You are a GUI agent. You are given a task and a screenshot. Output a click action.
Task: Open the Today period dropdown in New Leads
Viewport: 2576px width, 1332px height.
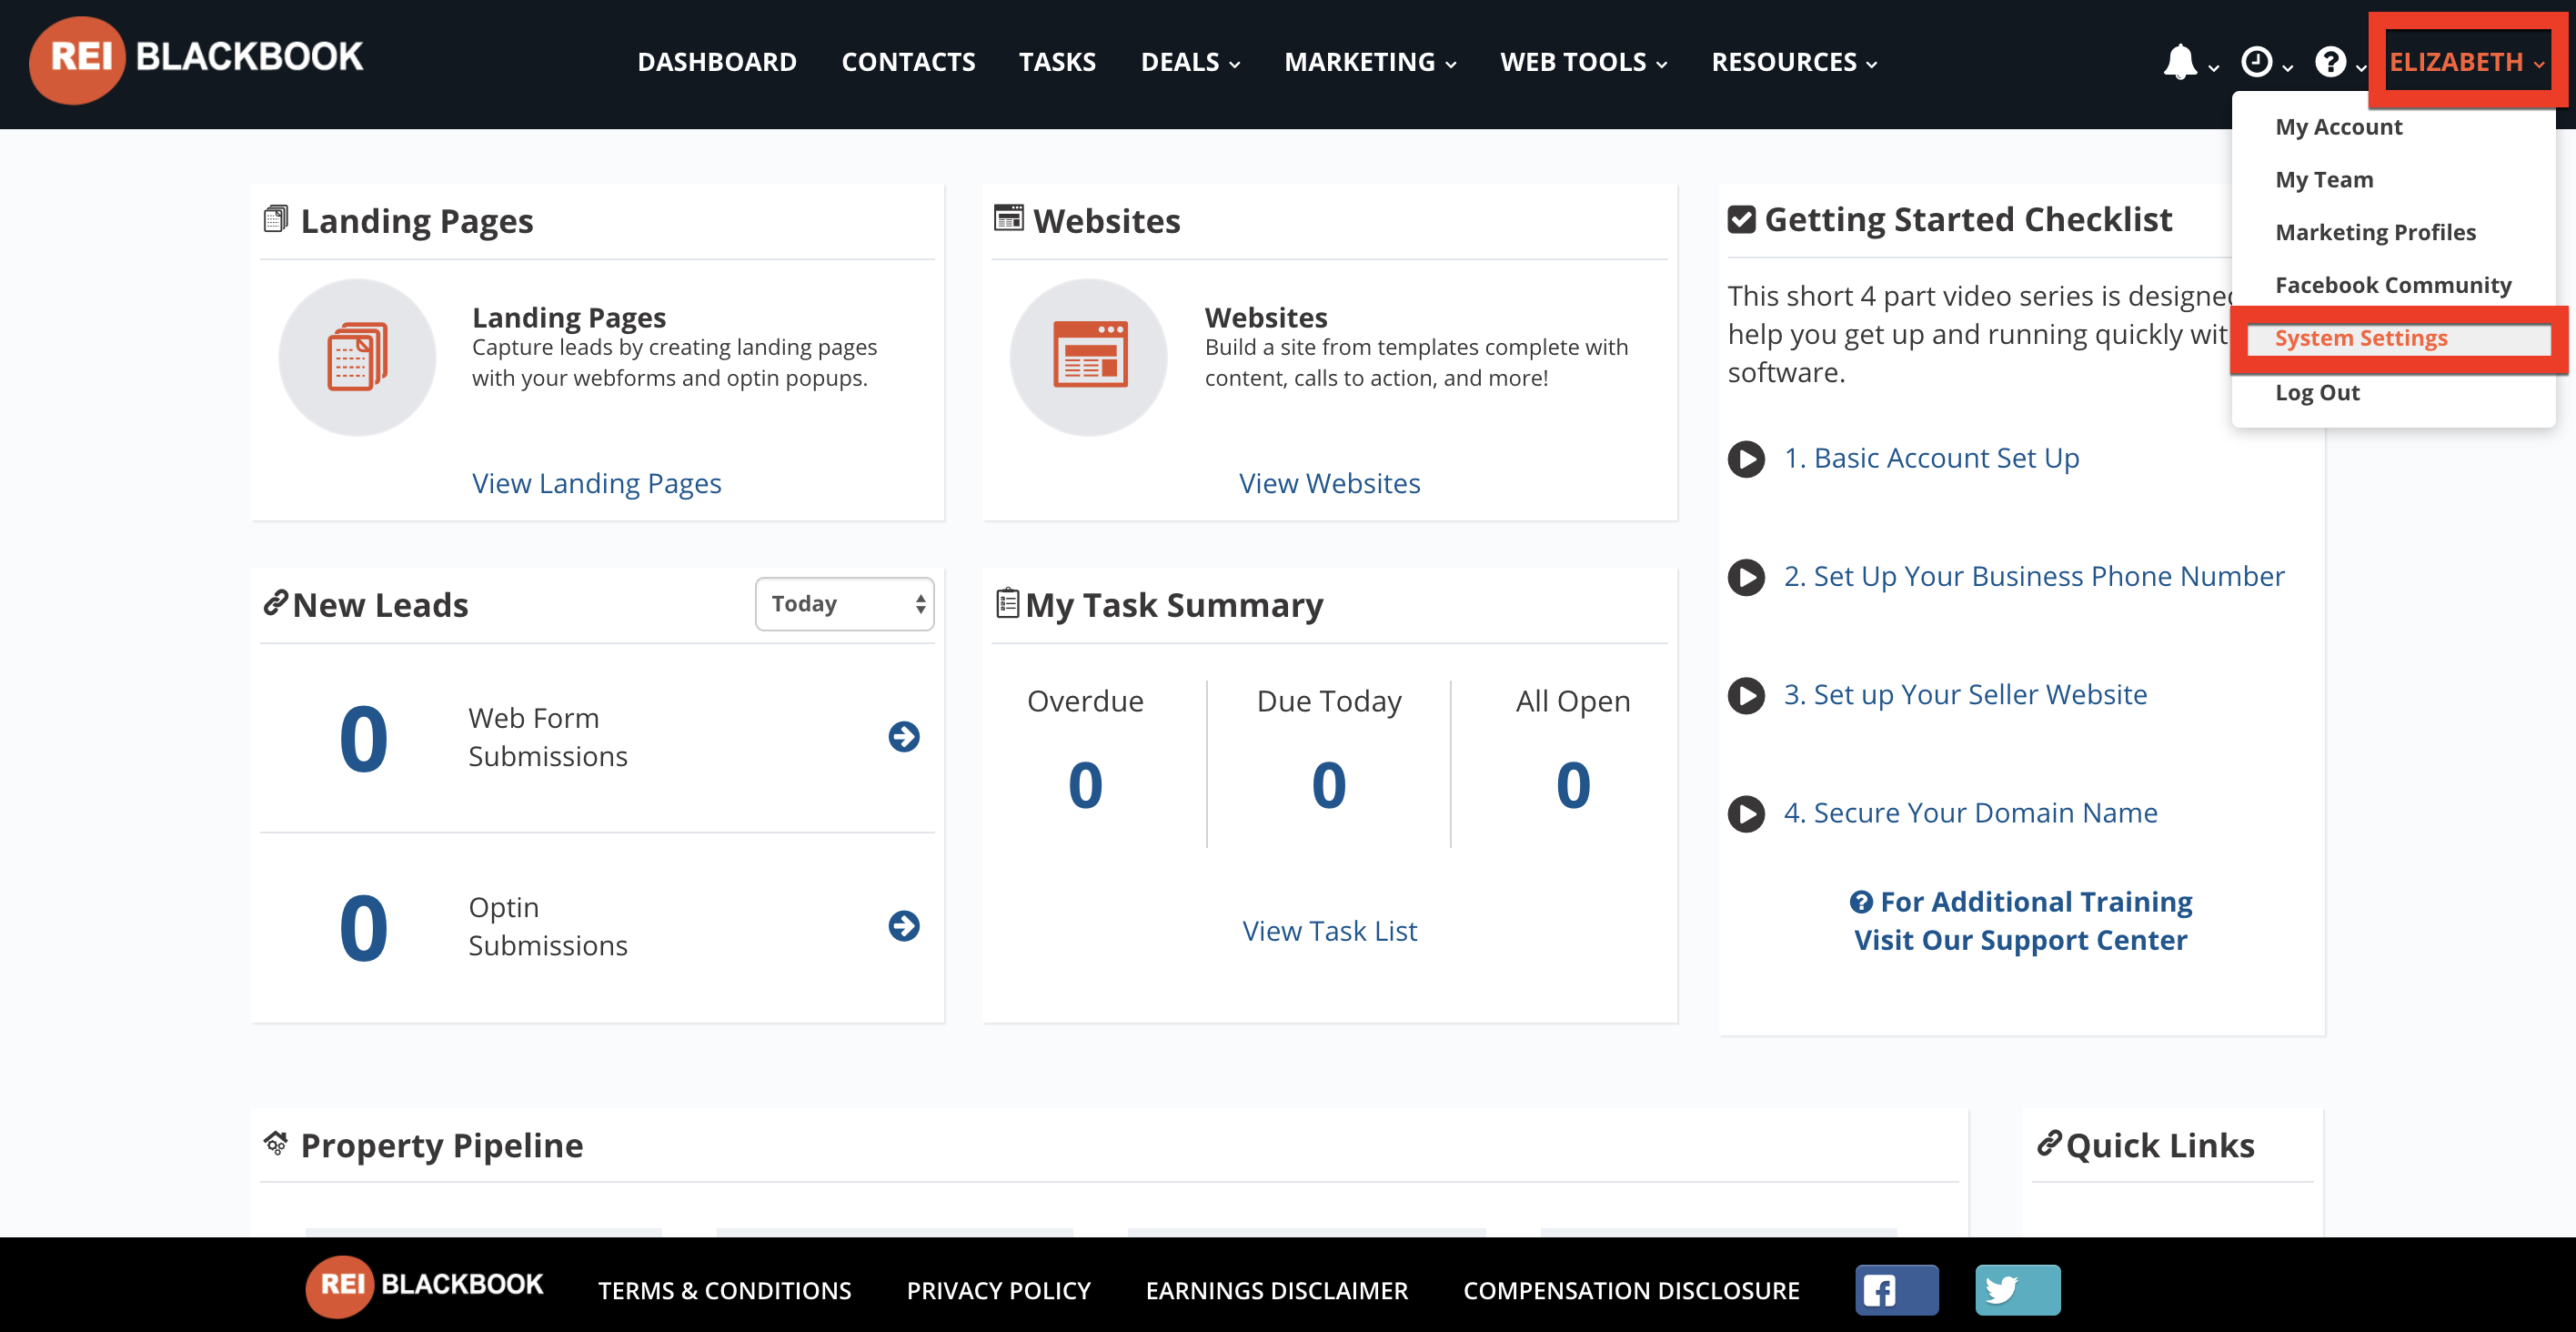[x=844, y=604]
